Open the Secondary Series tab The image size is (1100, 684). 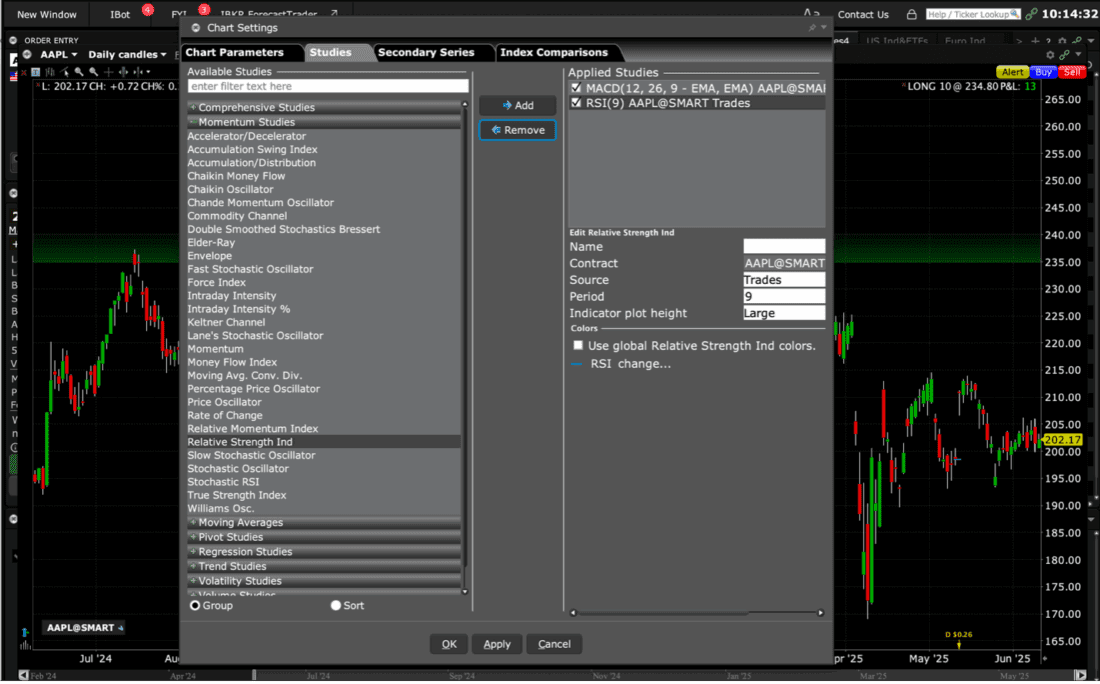(x=425, y=52)
